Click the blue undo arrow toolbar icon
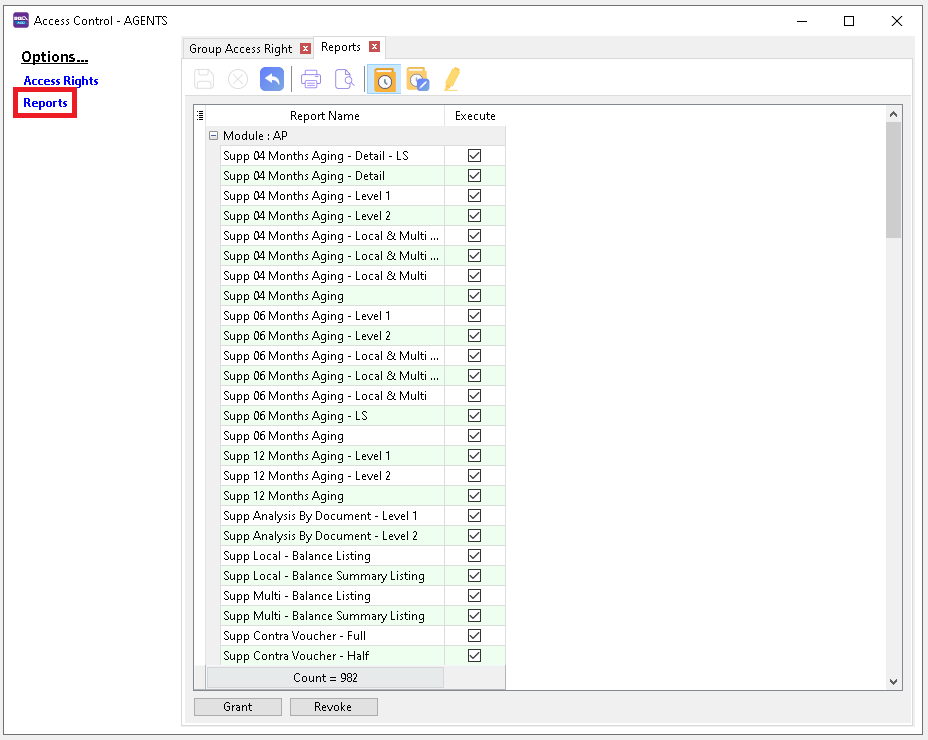This screenshot has width=928, height=740. [x=271, y=79]
